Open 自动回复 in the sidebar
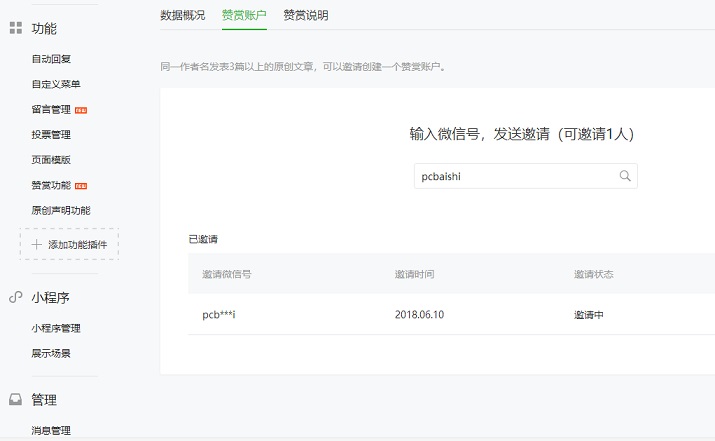715x441 pixels. pos(51,59)
